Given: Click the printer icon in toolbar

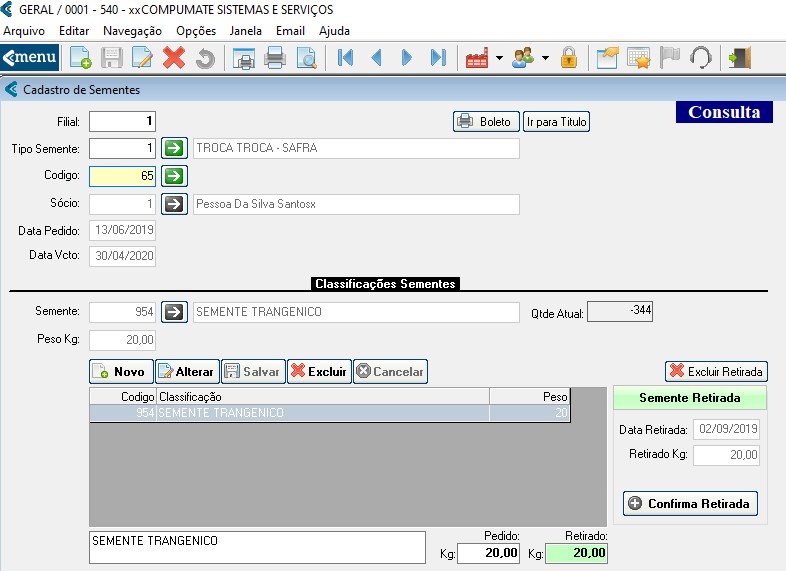Looking at the screenshot, I should (x=275, y=58).
